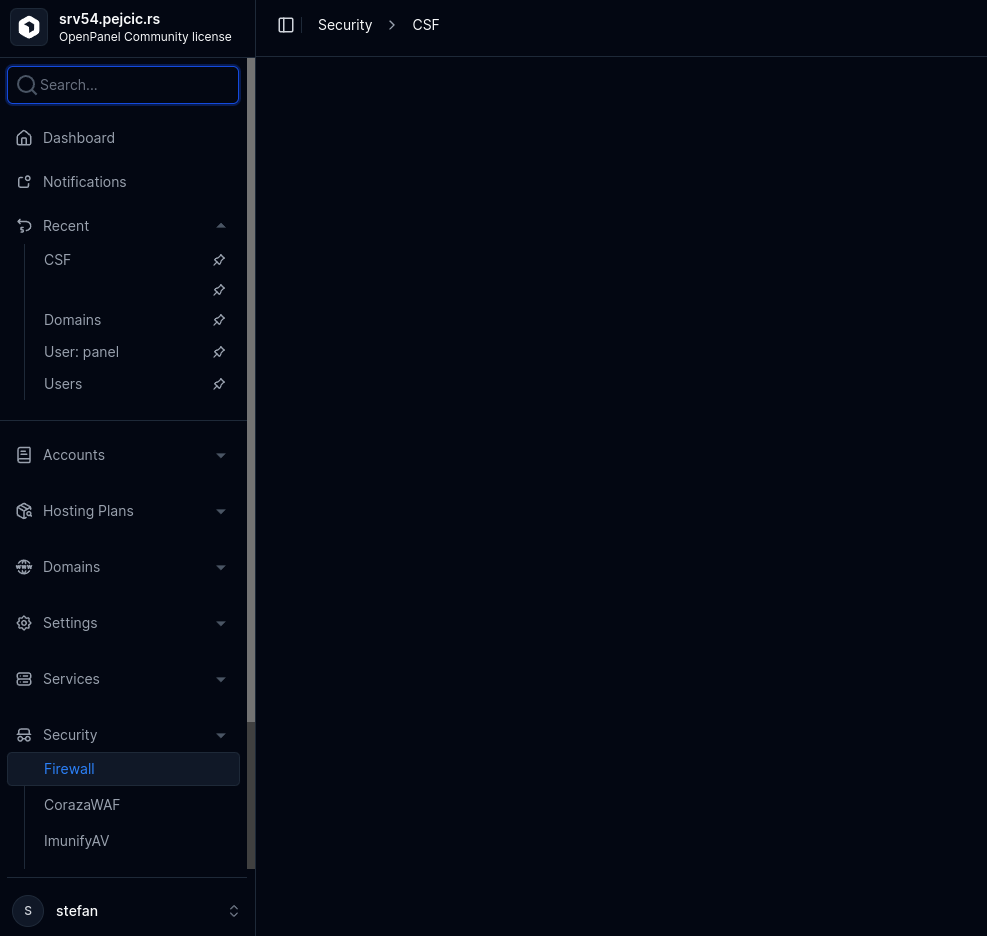Viewport: 987px width, 936px height.
Task: Open Users from Recent list
Action: tap(63, 384)
